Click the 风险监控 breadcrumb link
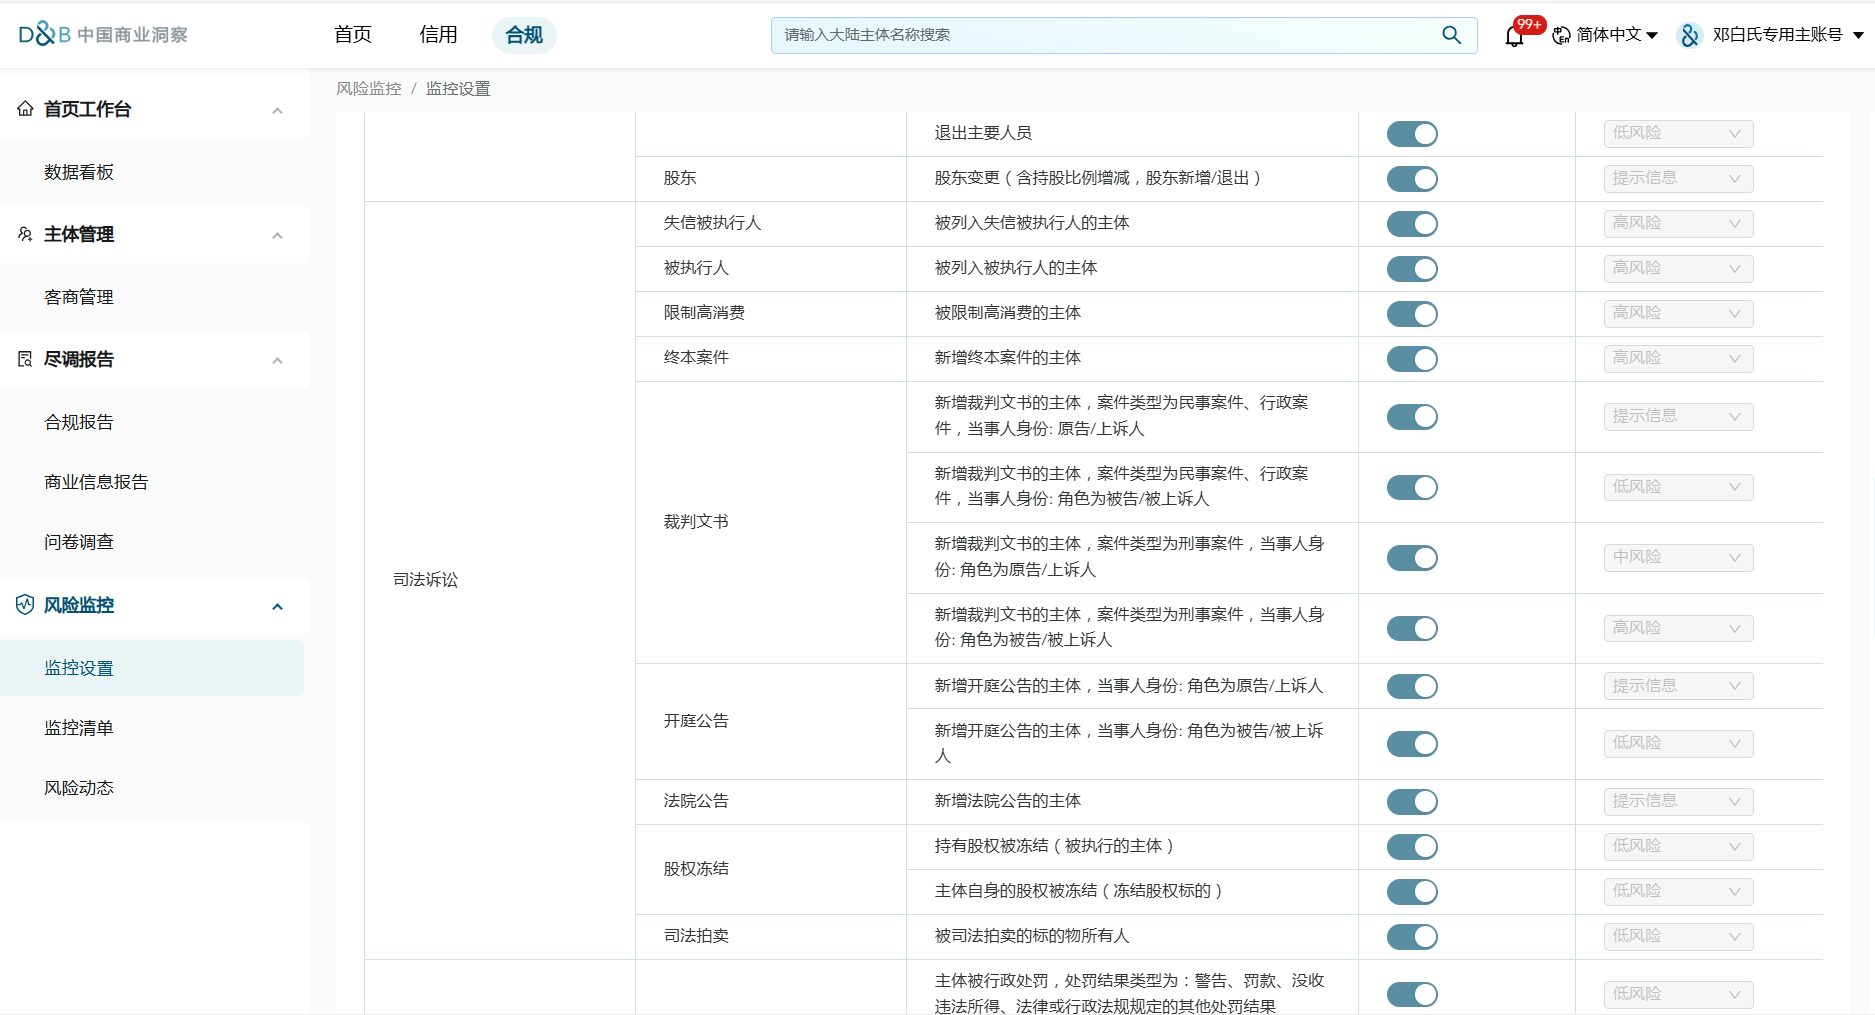Screen dimensions: 1875x1015 pos(369,89)
